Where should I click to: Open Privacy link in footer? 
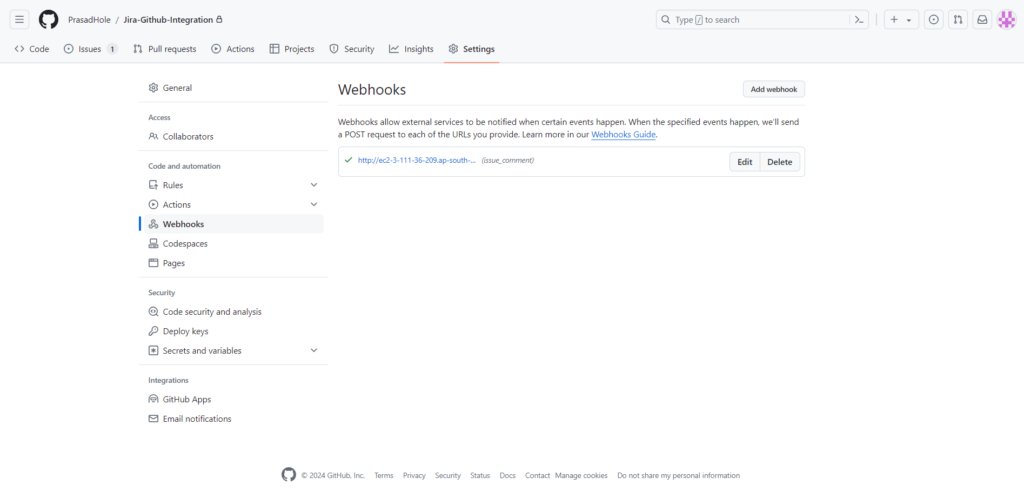coord(414,476)
